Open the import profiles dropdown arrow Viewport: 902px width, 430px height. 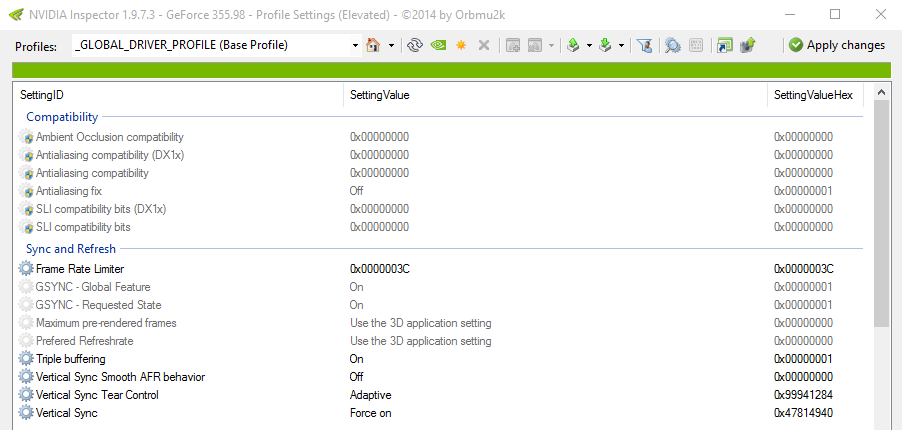[621, 45]
